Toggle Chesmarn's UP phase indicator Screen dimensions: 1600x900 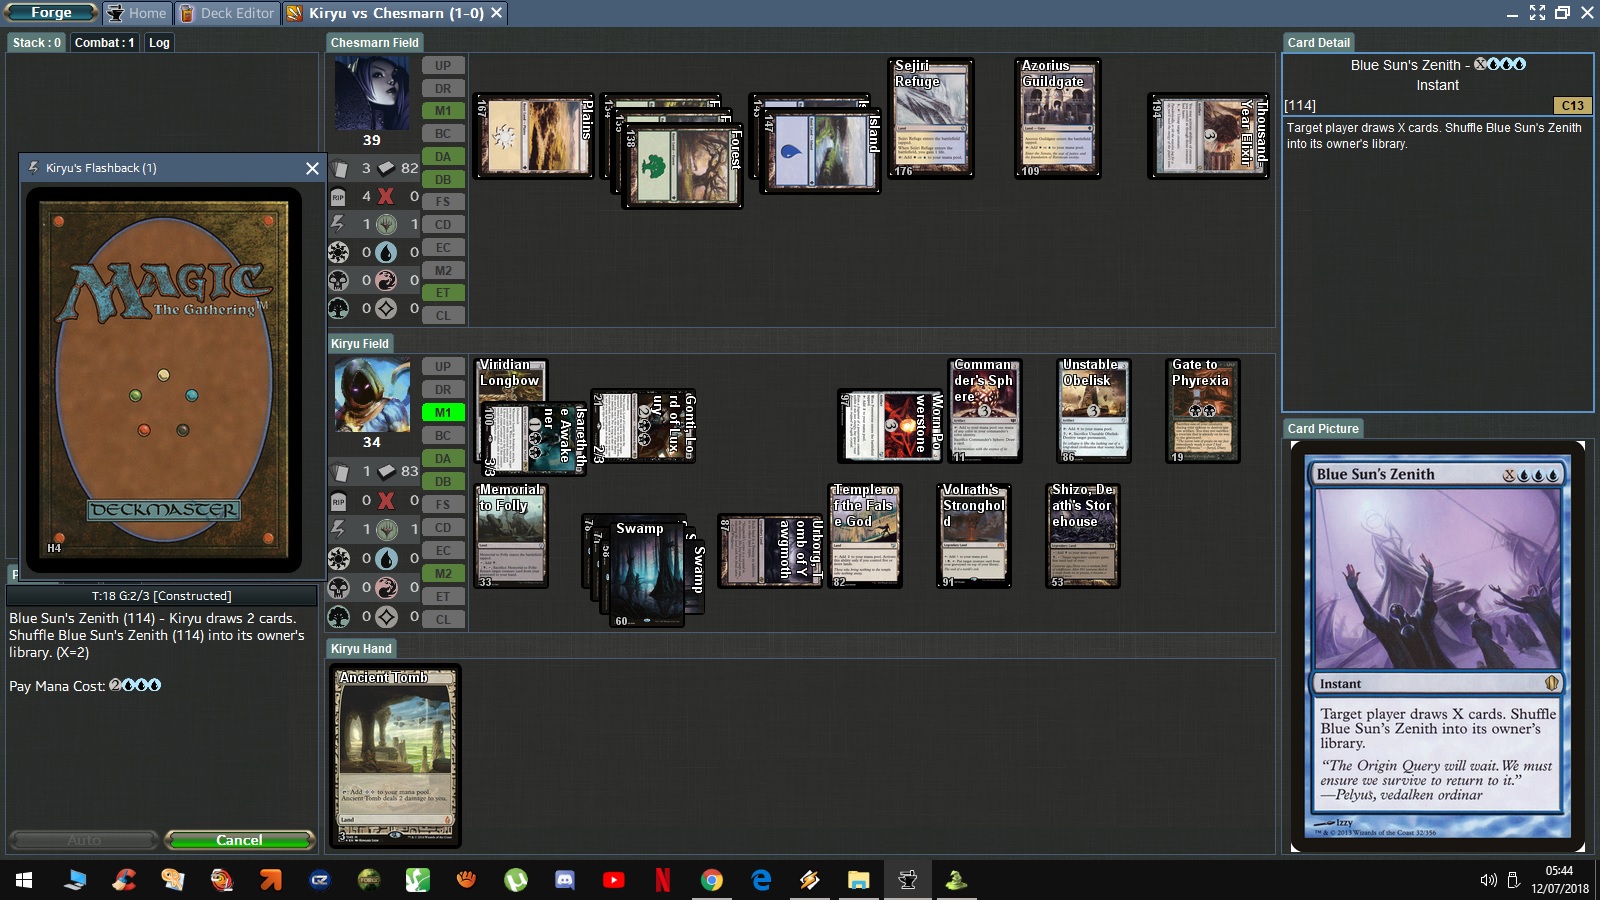click(443, 66)
